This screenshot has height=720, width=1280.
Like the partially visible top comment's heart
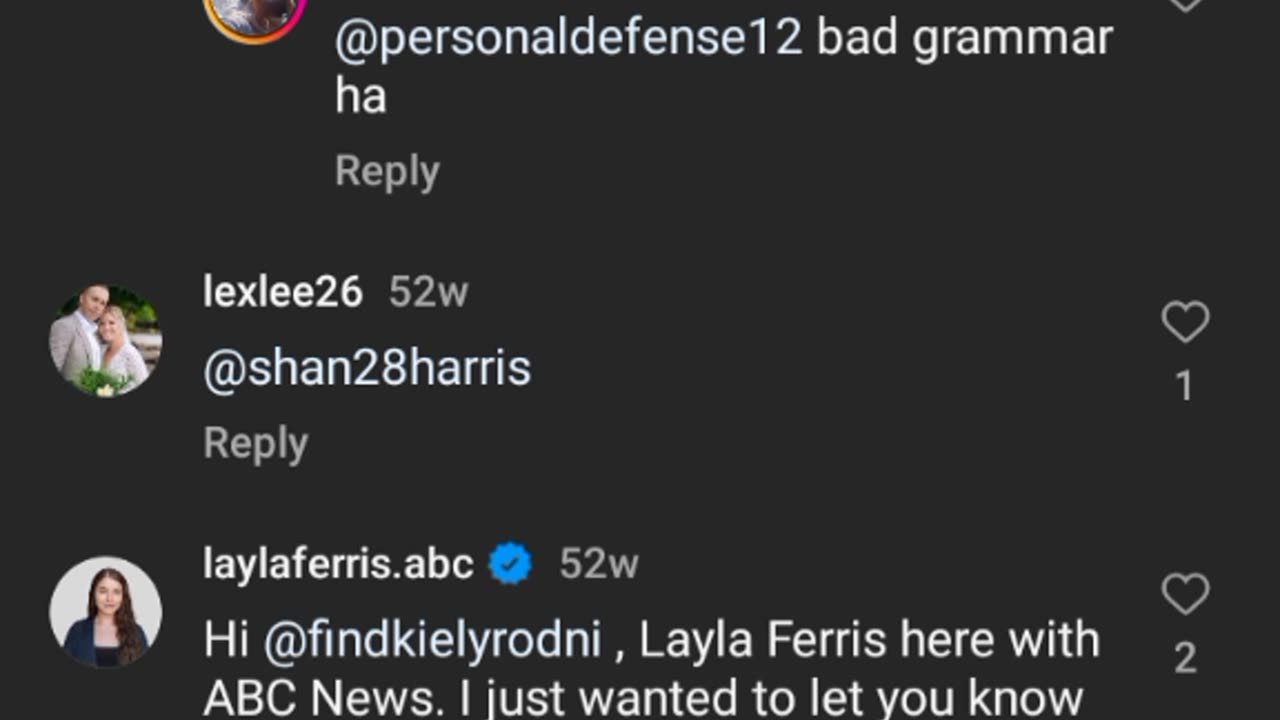tap(1185, 3)
